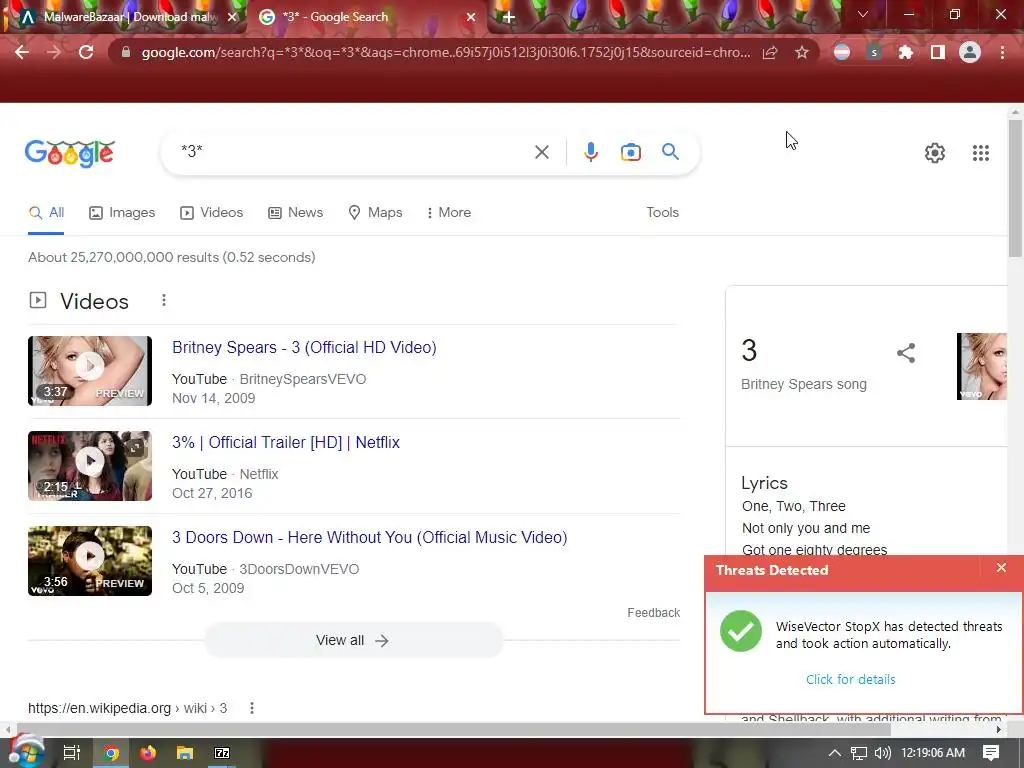Reload the current page
Screen dimensions: 1024x768
coord(86,52)
